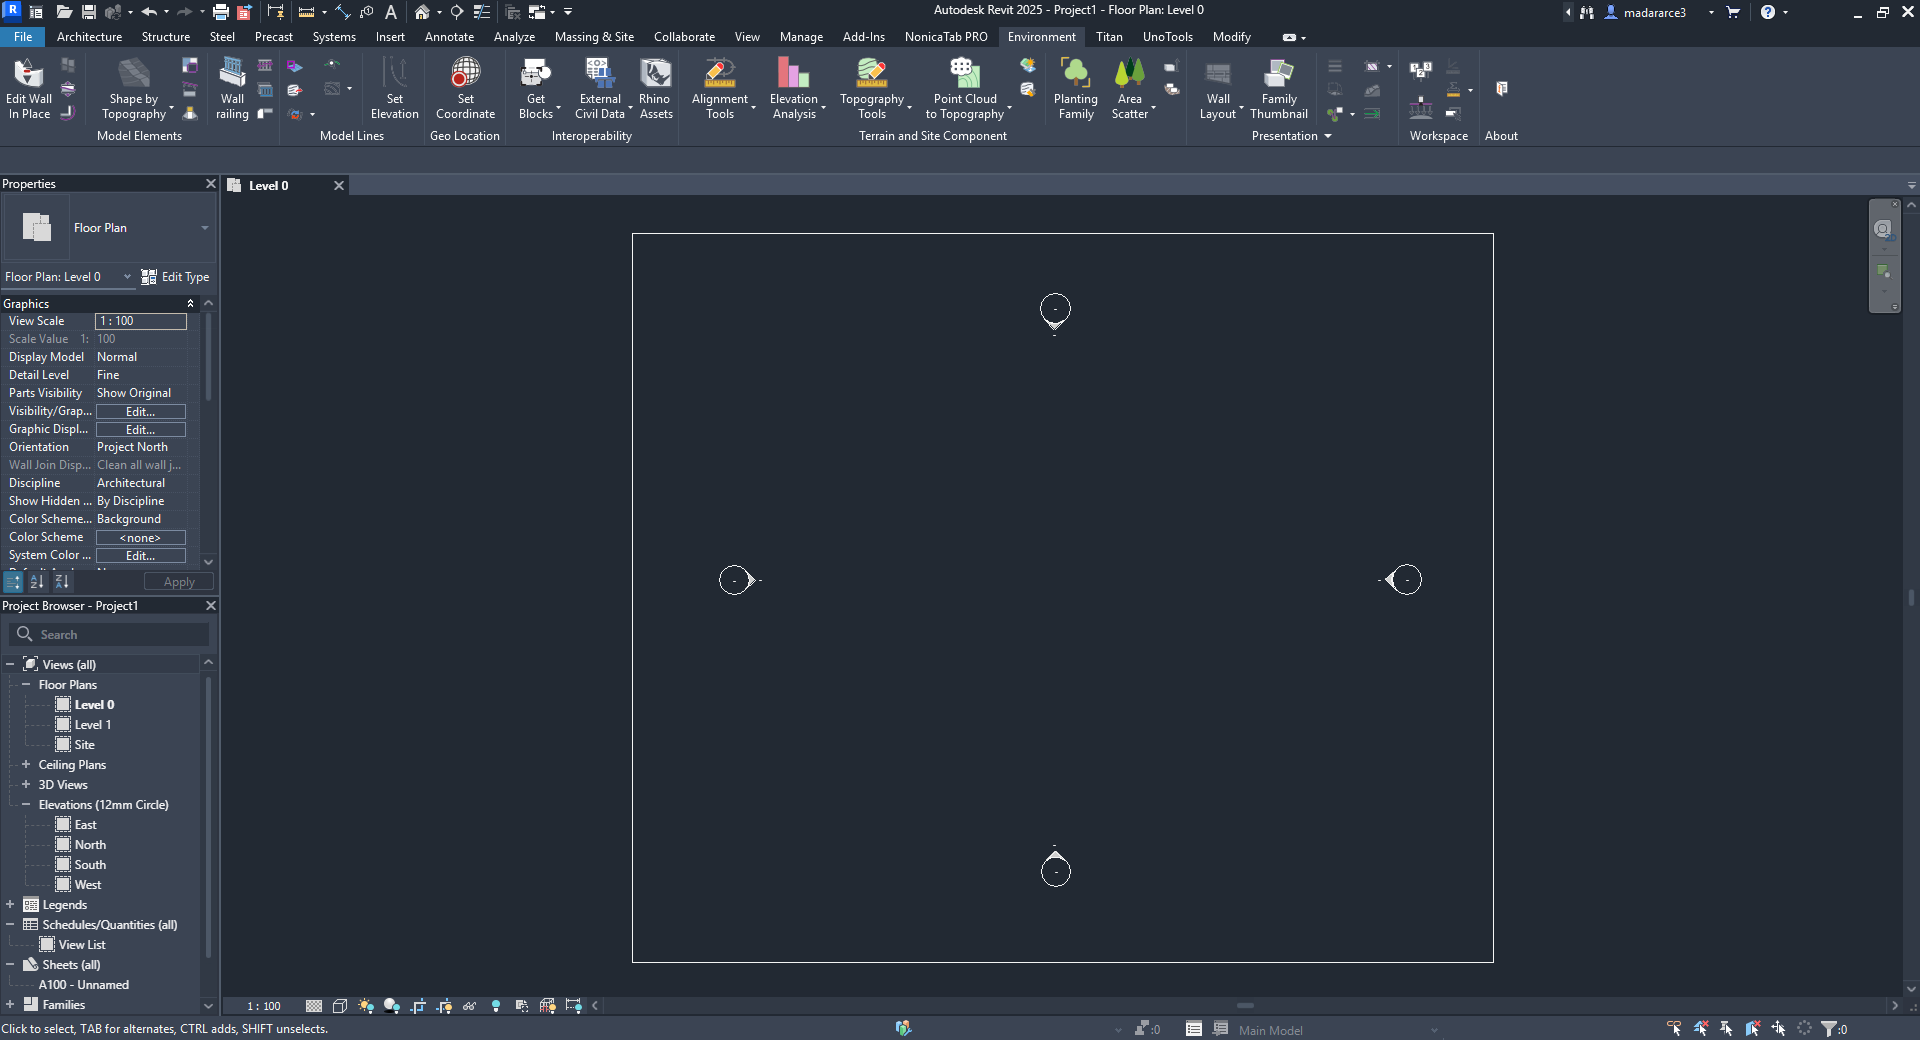Image resolution: width=1920 pixels, height=1040 pixels.
Task: Click the Get Blocks icon
Action: [536, 73]
